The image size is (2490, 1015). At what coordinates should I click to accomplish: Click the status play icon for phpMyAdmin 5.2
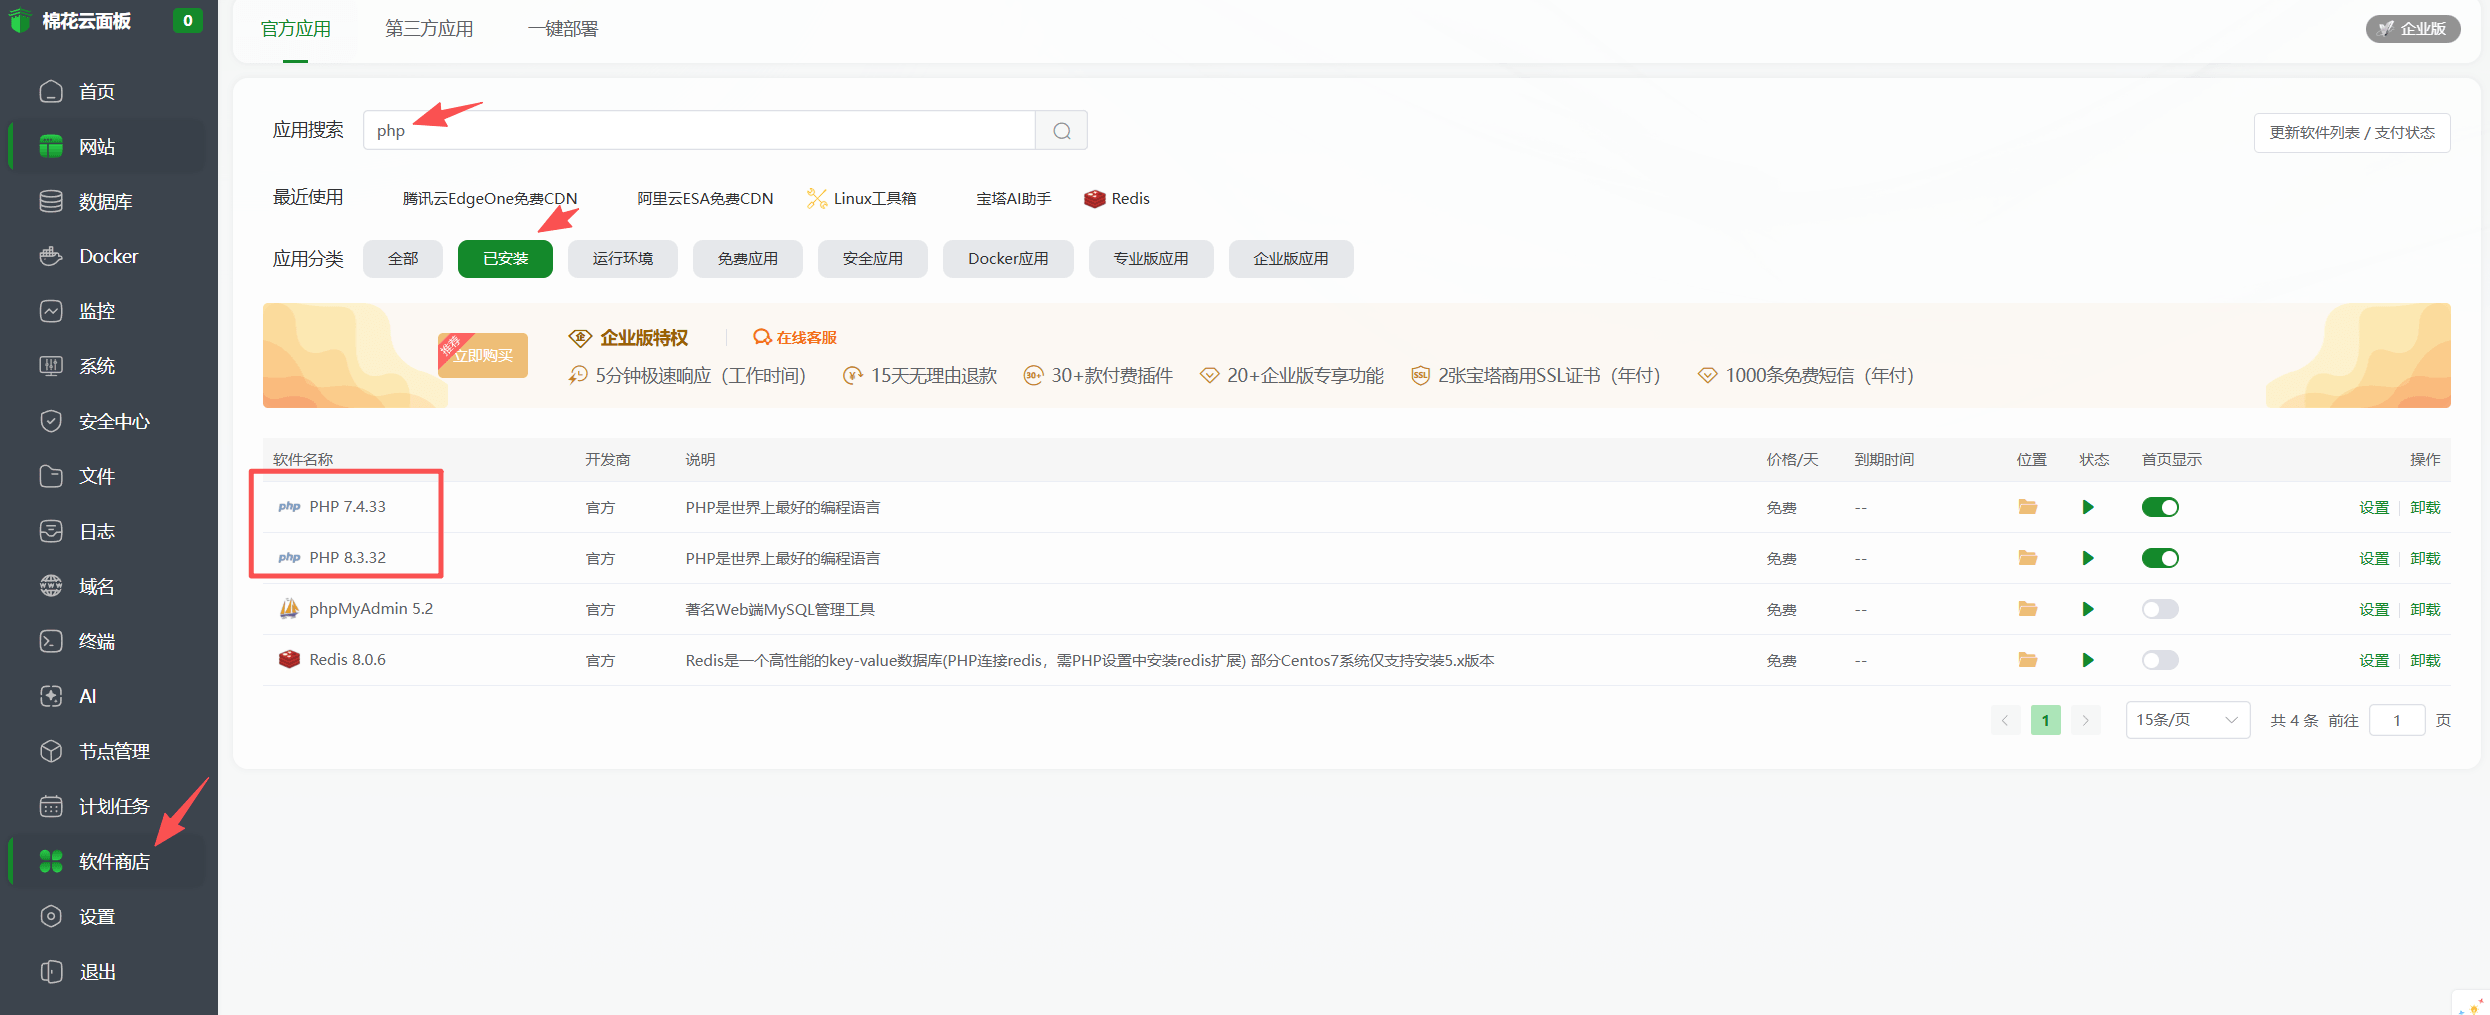point(2088,609)
